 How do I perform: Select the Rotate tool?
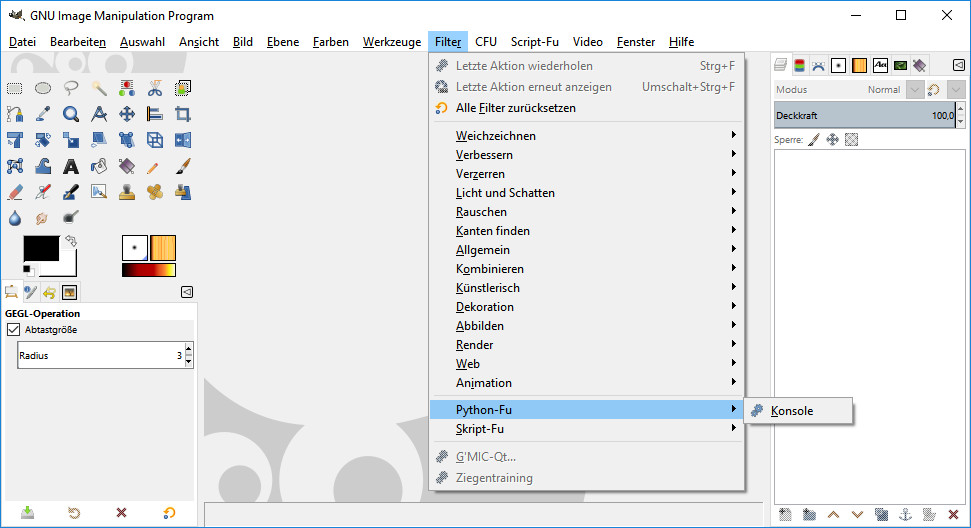pyautogui.click(x=43, y=140)
